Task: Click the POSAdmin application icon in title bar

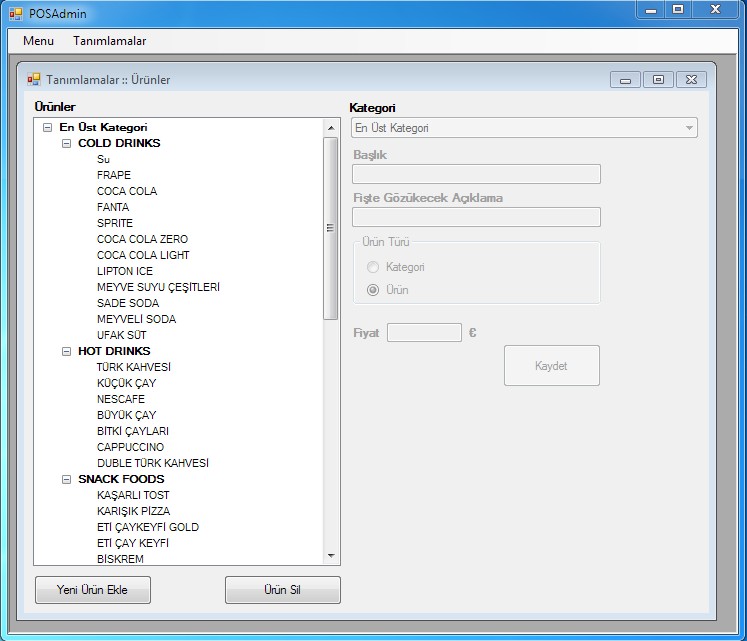Action: pyautogui.click(x=15, y=14)
